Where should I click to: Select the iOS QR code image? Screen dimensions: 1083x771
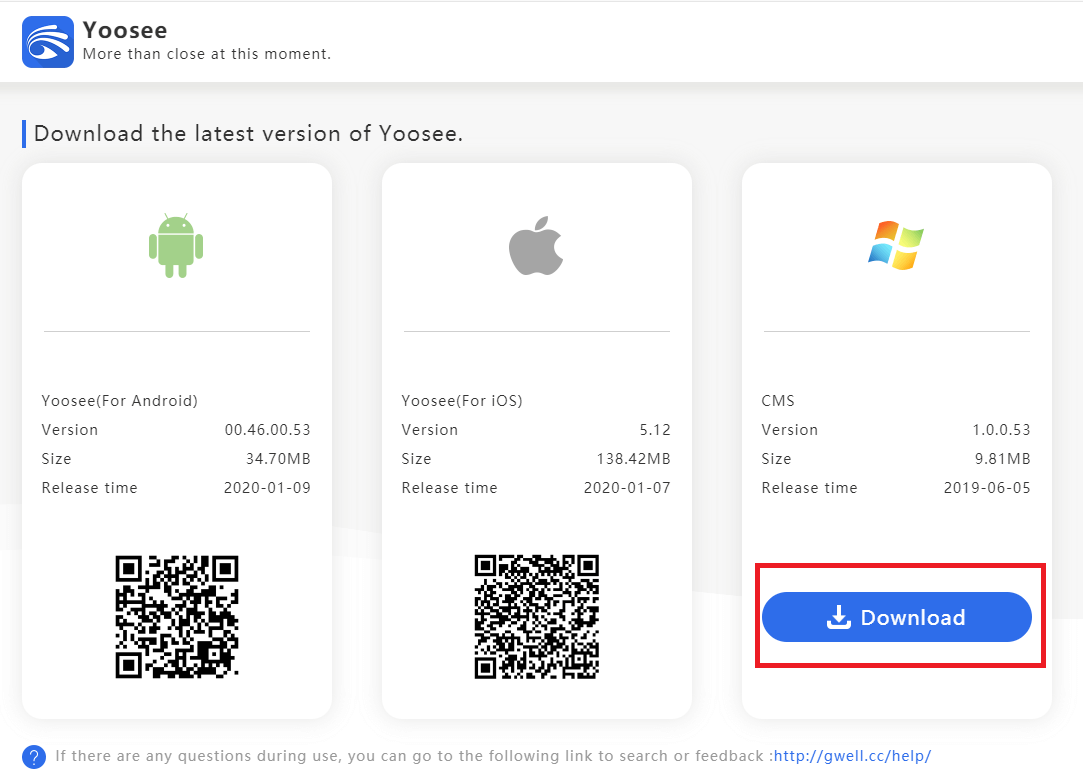pos(537,616)
